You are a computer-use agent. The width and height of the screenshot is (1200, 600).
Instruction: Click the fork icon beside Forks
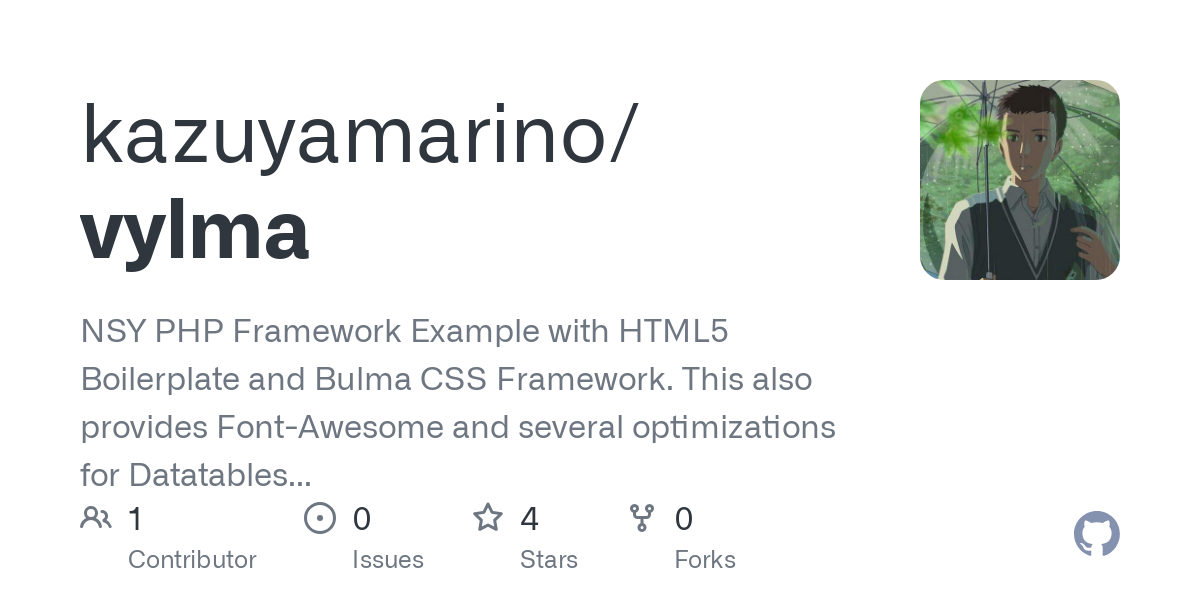(x=642, y=518)
